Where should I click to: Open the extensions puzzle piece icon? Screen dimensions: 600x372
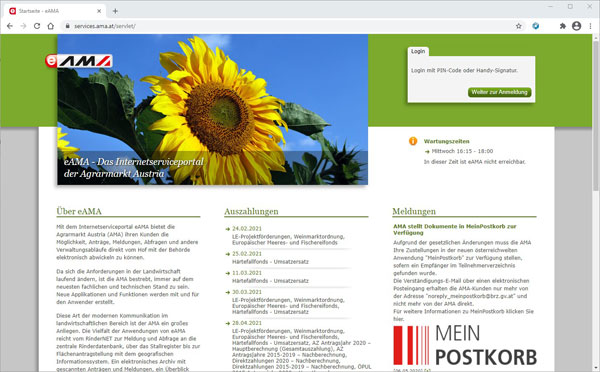(x=562, y=26)
